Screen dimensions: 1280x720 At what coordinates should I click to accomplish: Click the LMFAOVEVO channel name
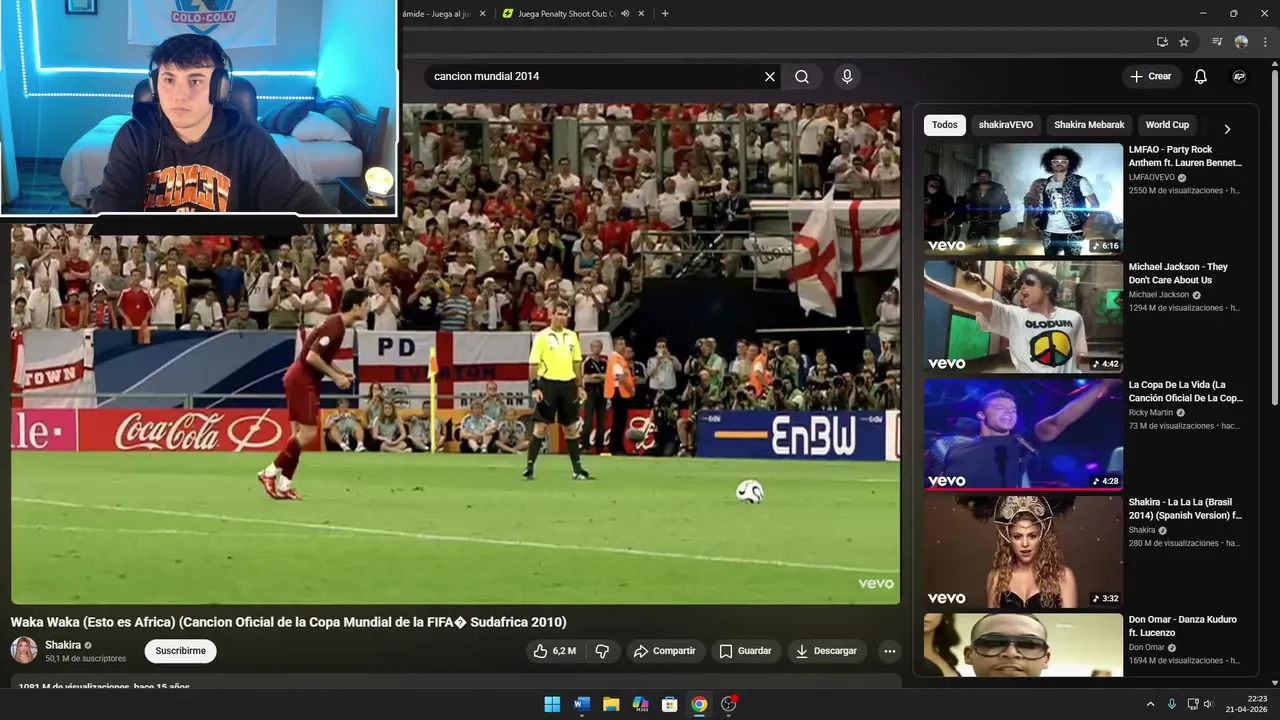point(1151,178)
